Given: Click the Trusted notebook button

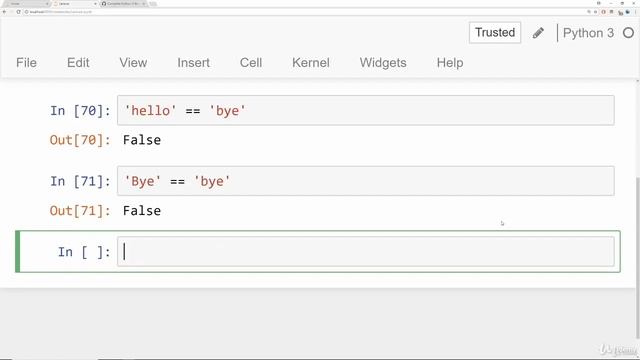Looking at the screenshot, I should coord(495,32).
